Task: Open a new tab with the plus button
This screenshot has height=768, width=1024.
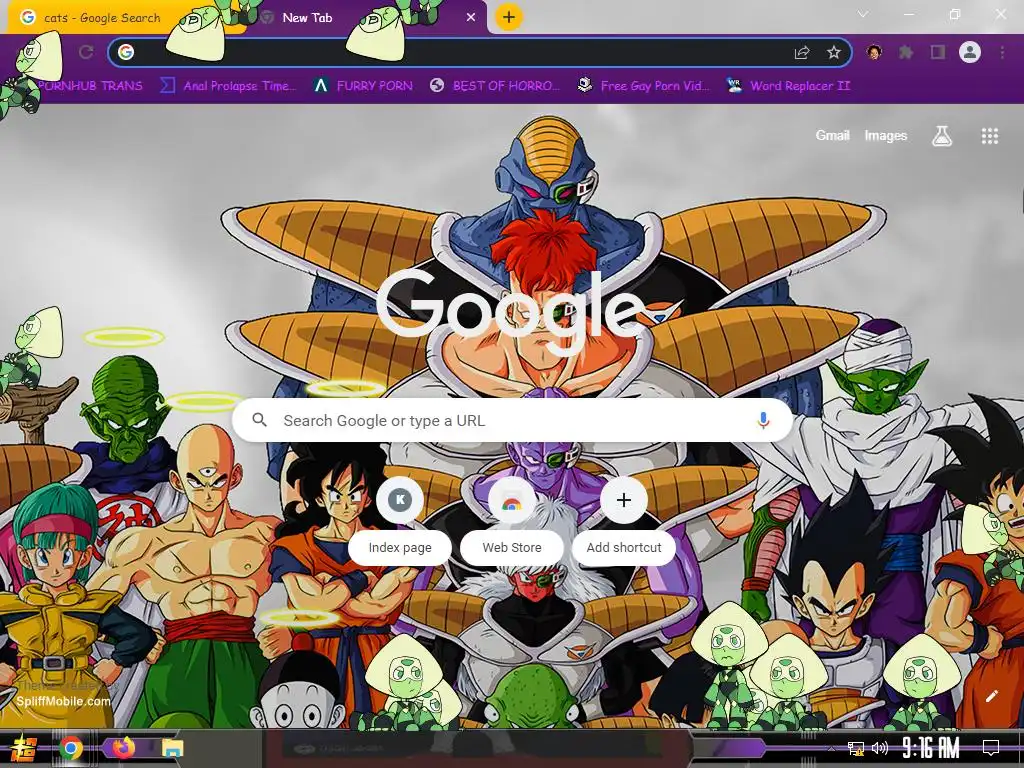Action: [509, 17]
